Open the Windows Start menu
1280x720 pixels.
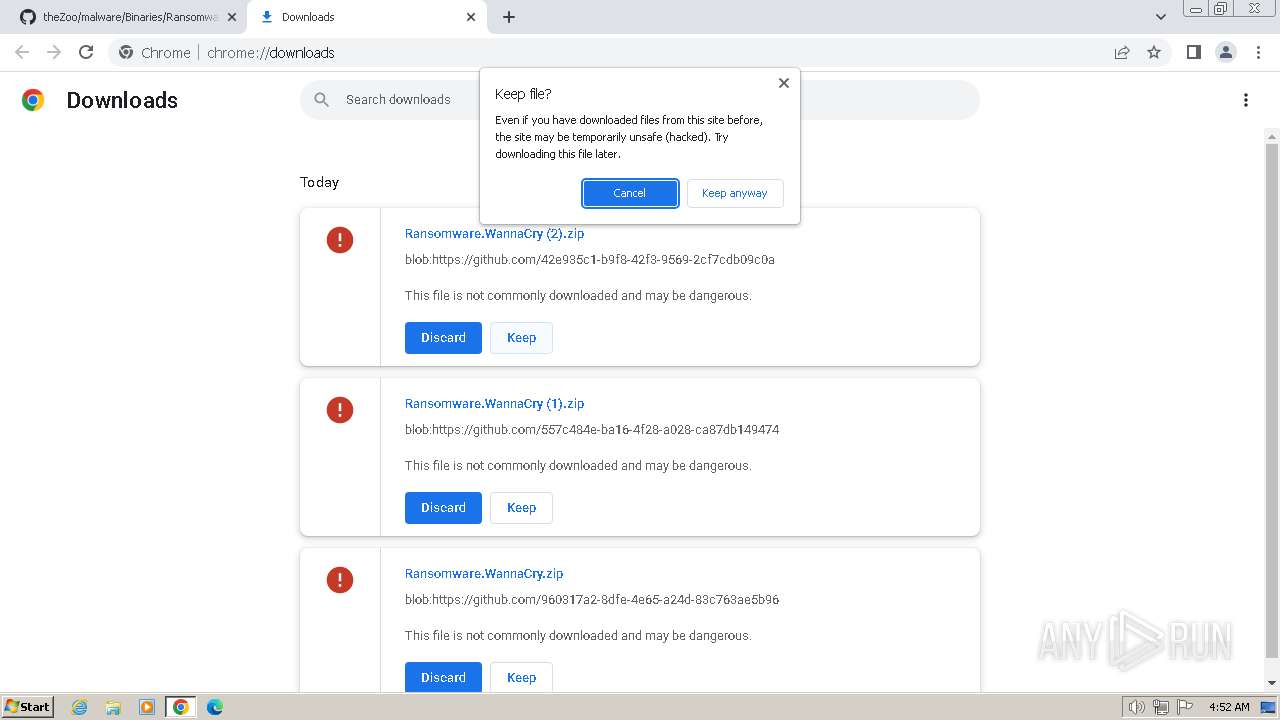27,707
